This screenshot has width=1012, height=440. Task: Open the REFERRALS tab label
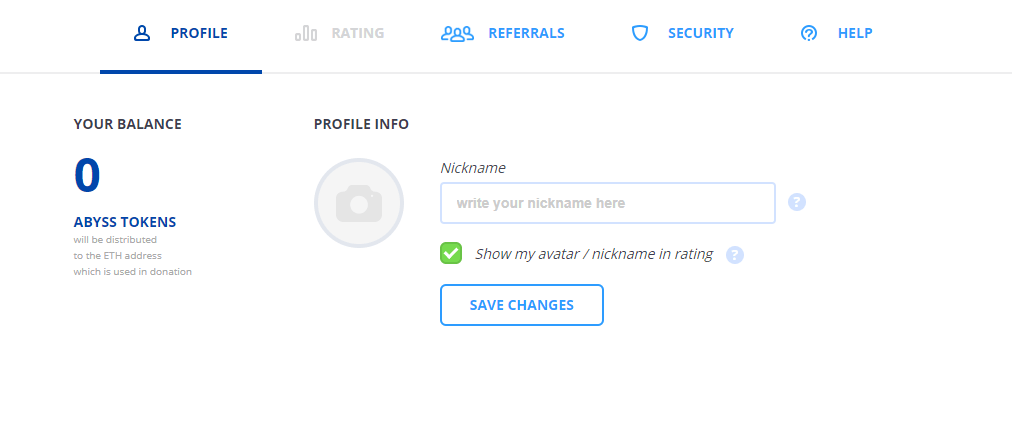pyautogui.click(x=526, y=33)
